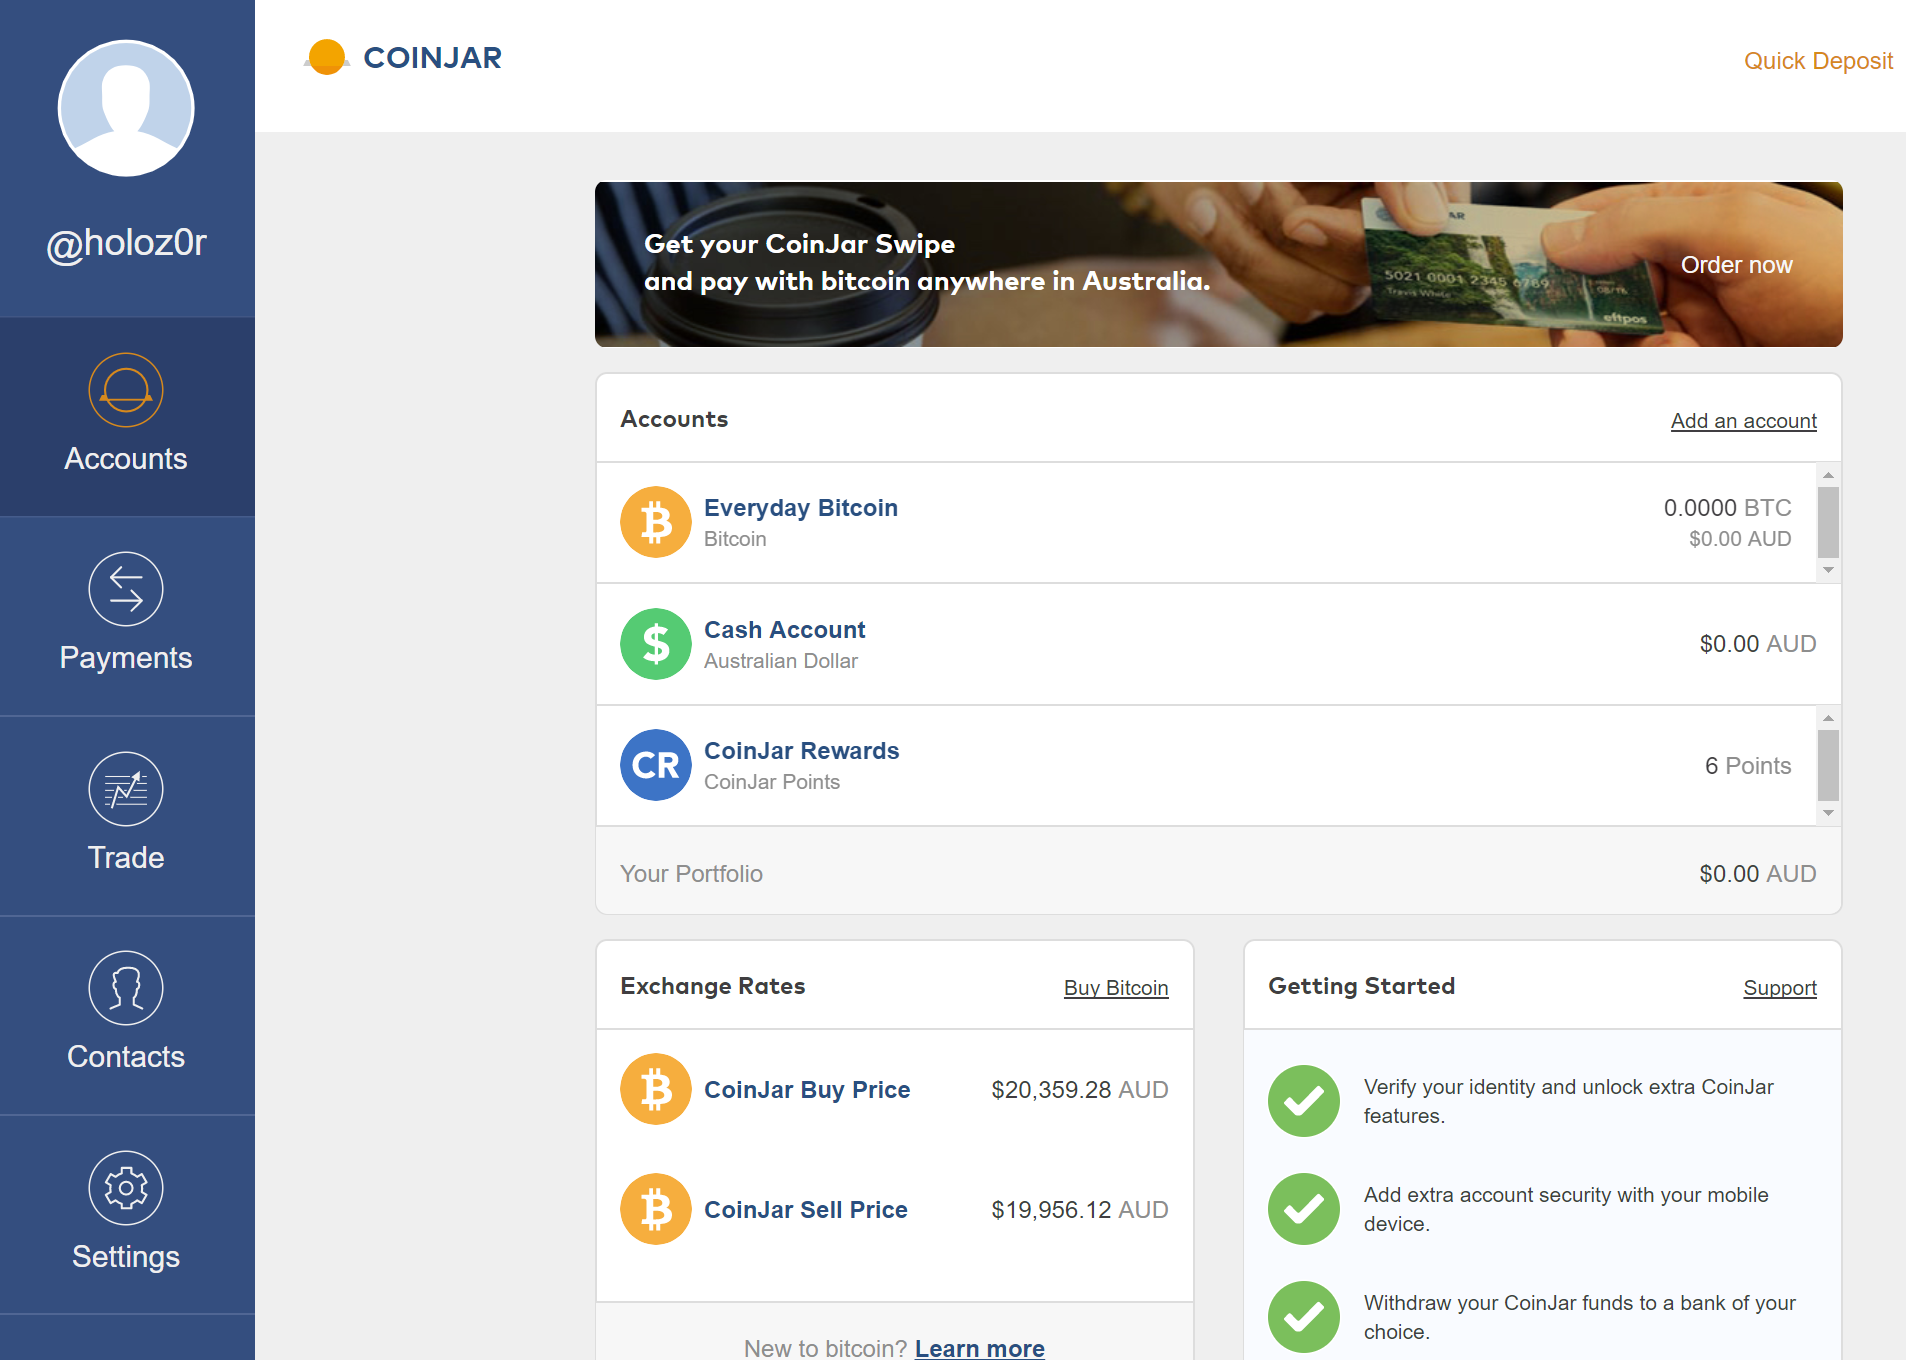The width and height of the screenshot is (1906, 1360).
Task: Click the blue CoinJar Rewards CR icon
Action: click(656, 765)
